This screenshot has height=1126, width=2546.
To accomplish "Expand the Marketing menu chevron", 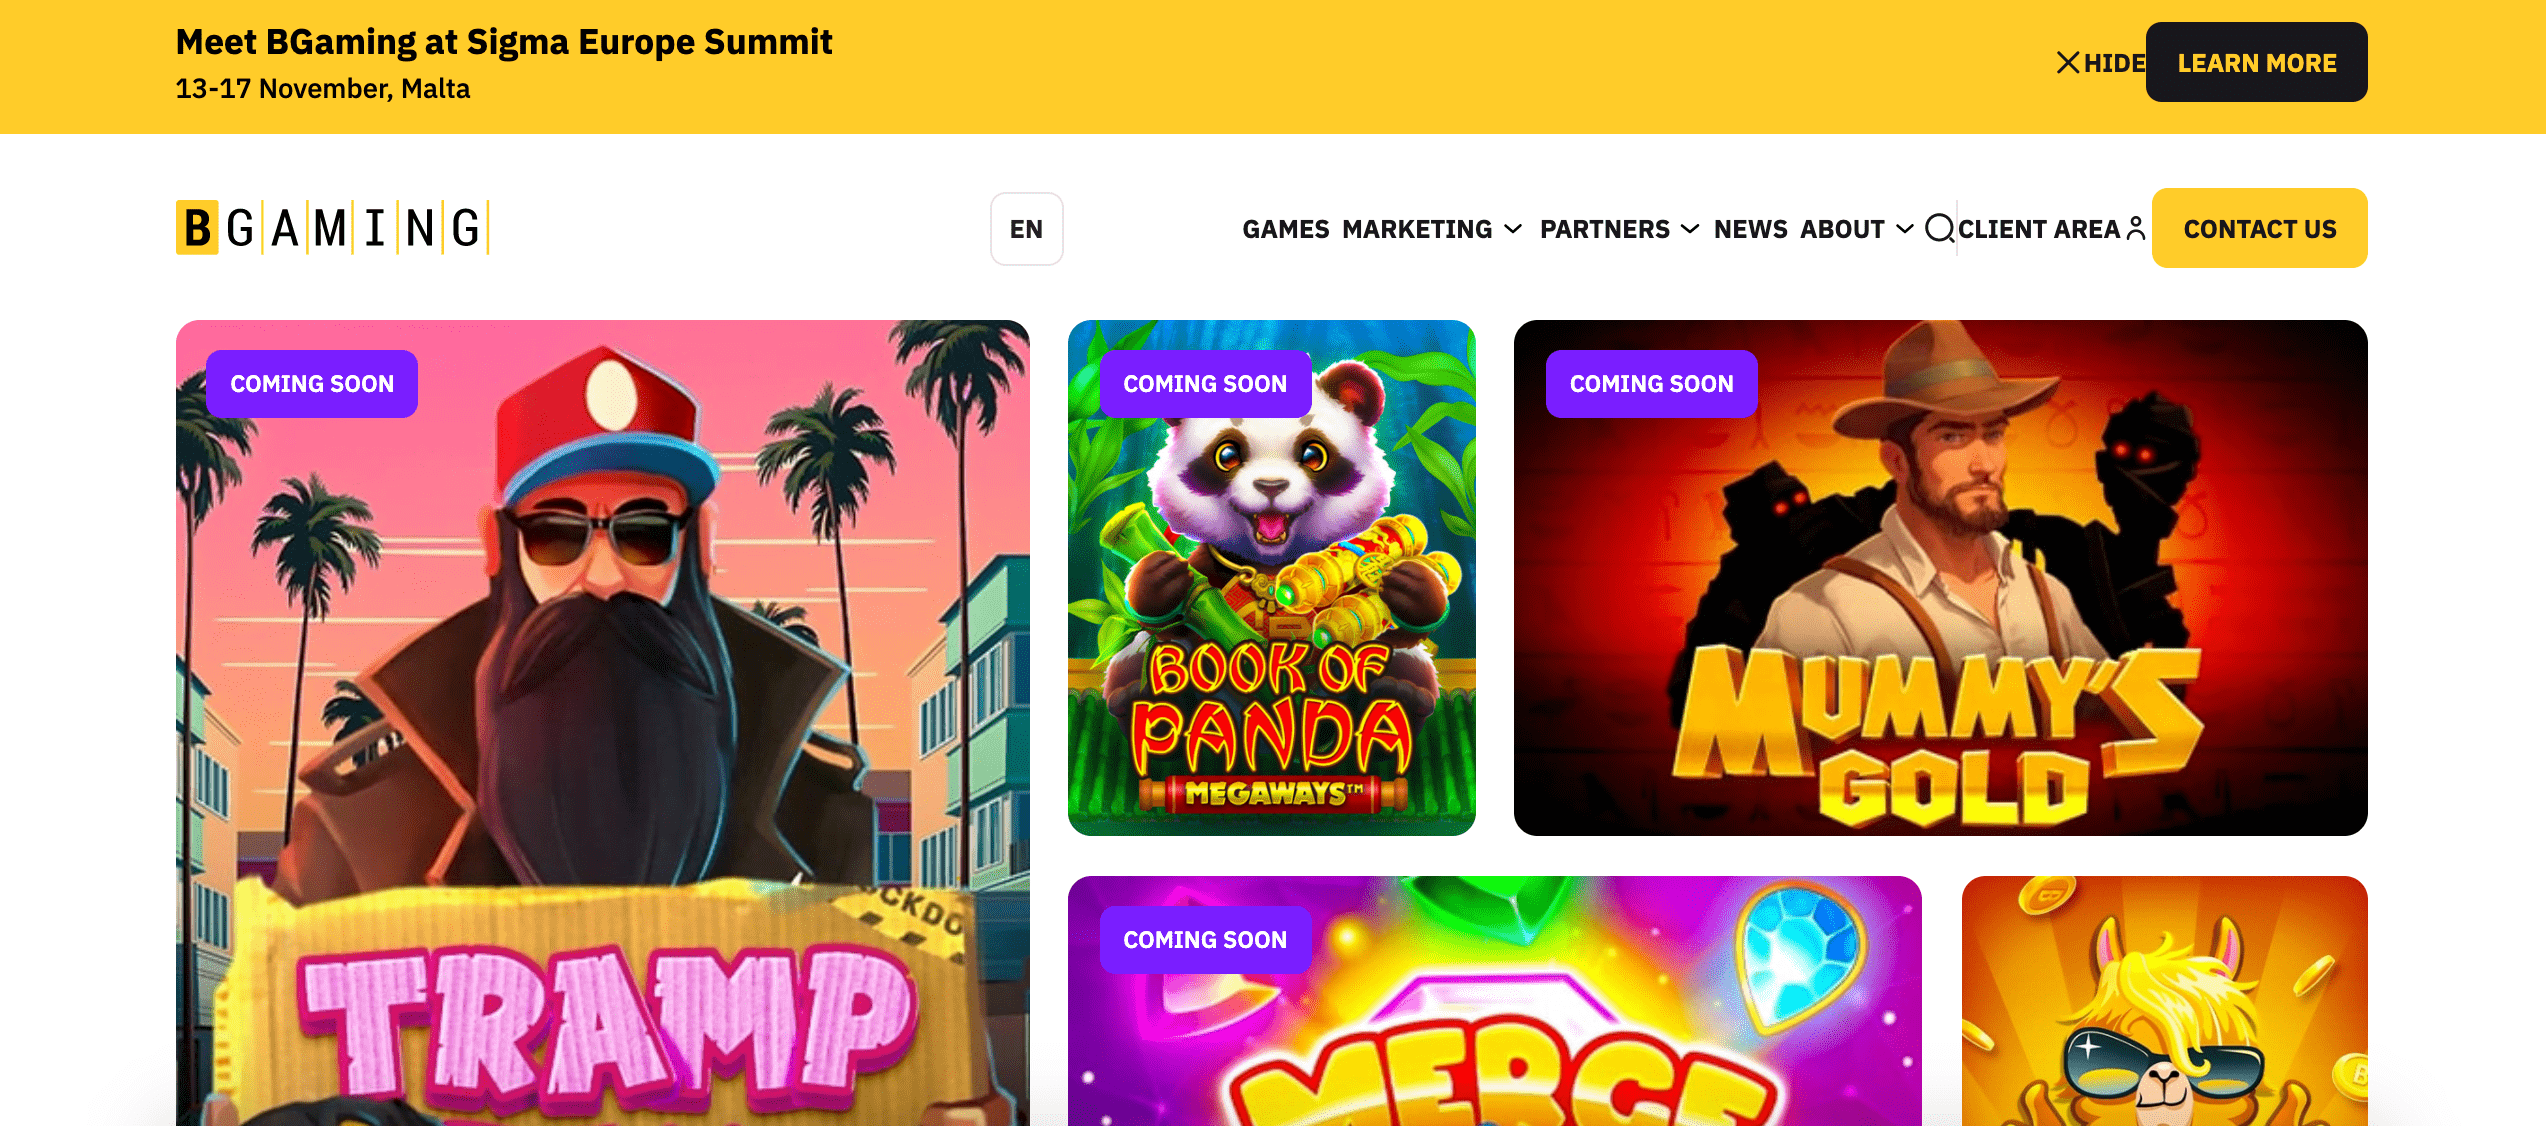I will pos(1513,229).
